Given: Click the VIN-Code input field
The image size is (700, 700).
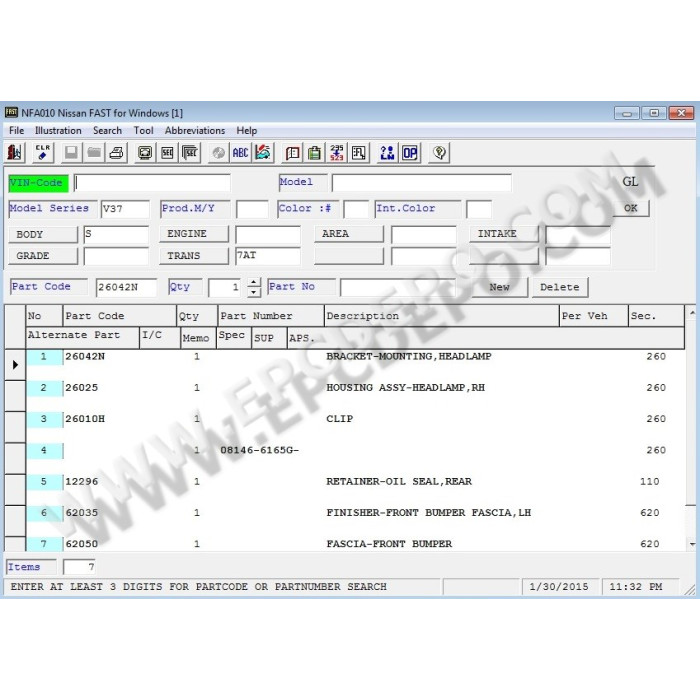Looking at the screenshot, I should [x=152, y=183].
